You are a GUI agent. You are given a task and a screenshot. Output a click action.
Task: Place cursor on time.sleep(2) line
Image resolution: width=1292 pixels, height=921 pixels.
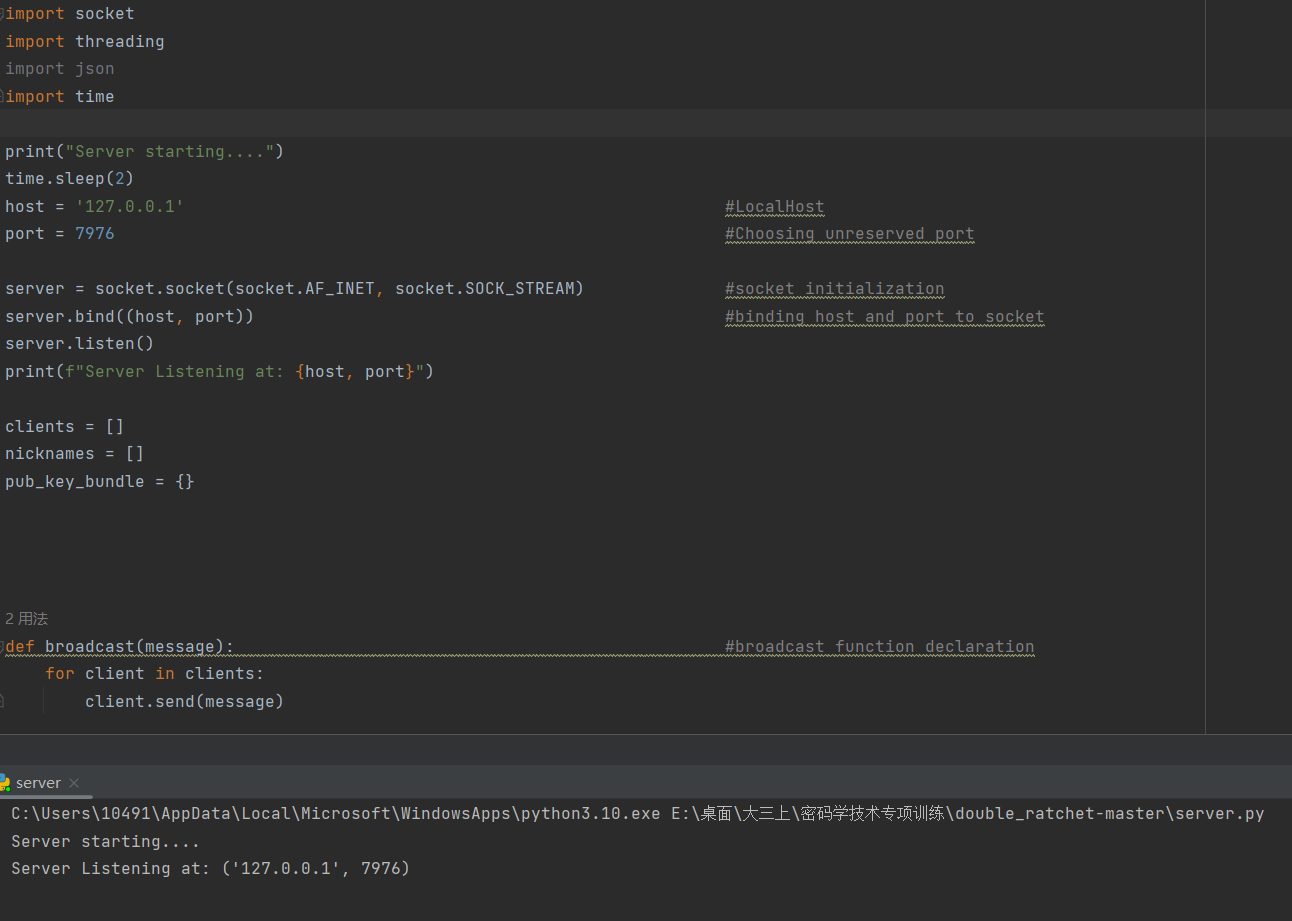(70, 179)
